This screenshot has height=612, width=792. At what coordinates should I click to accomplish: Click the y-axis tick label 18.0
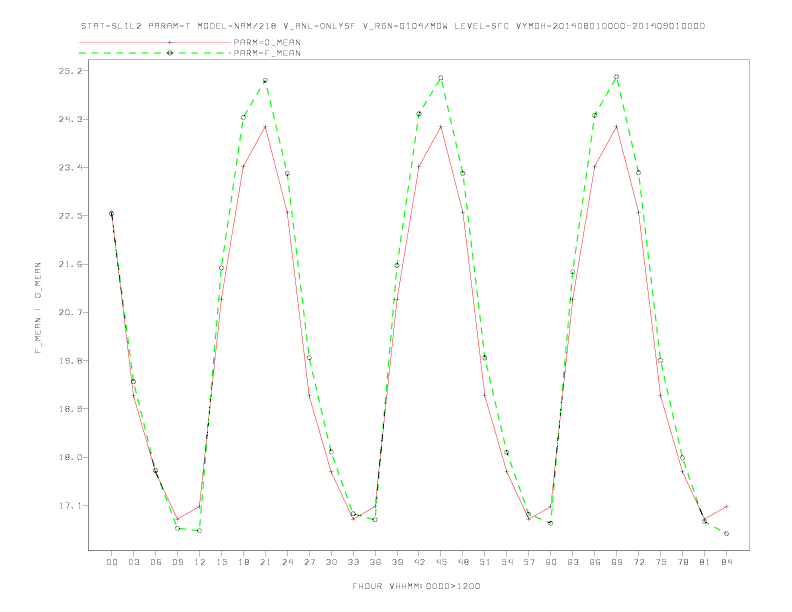pos(70,457)
